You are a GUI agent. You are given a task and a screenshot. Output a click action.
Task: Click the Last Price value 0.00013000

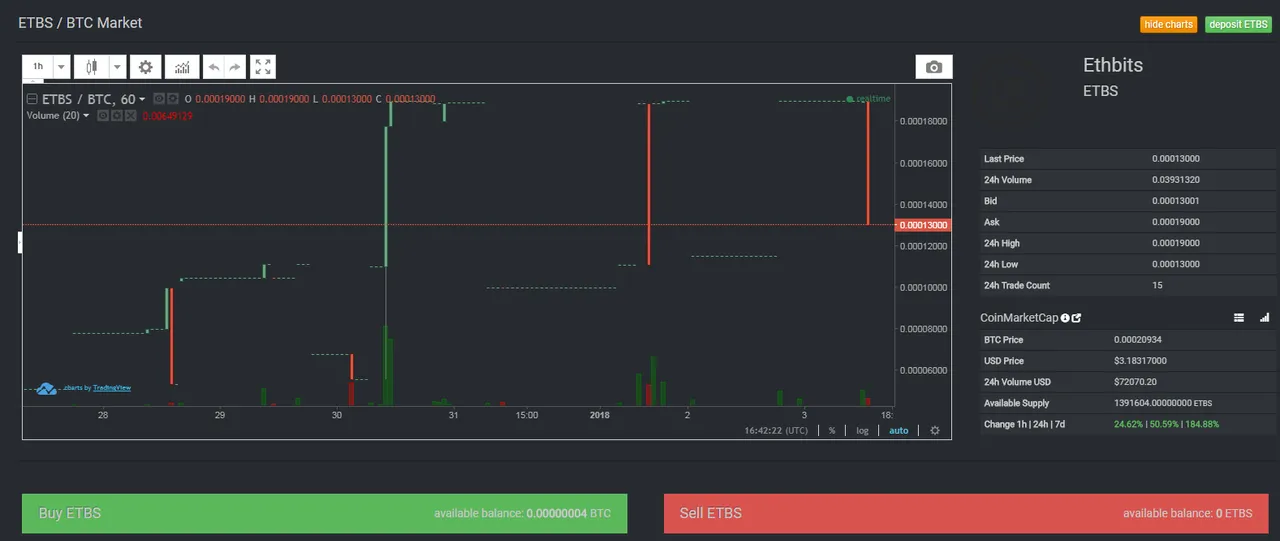[x=1177, y=159]
